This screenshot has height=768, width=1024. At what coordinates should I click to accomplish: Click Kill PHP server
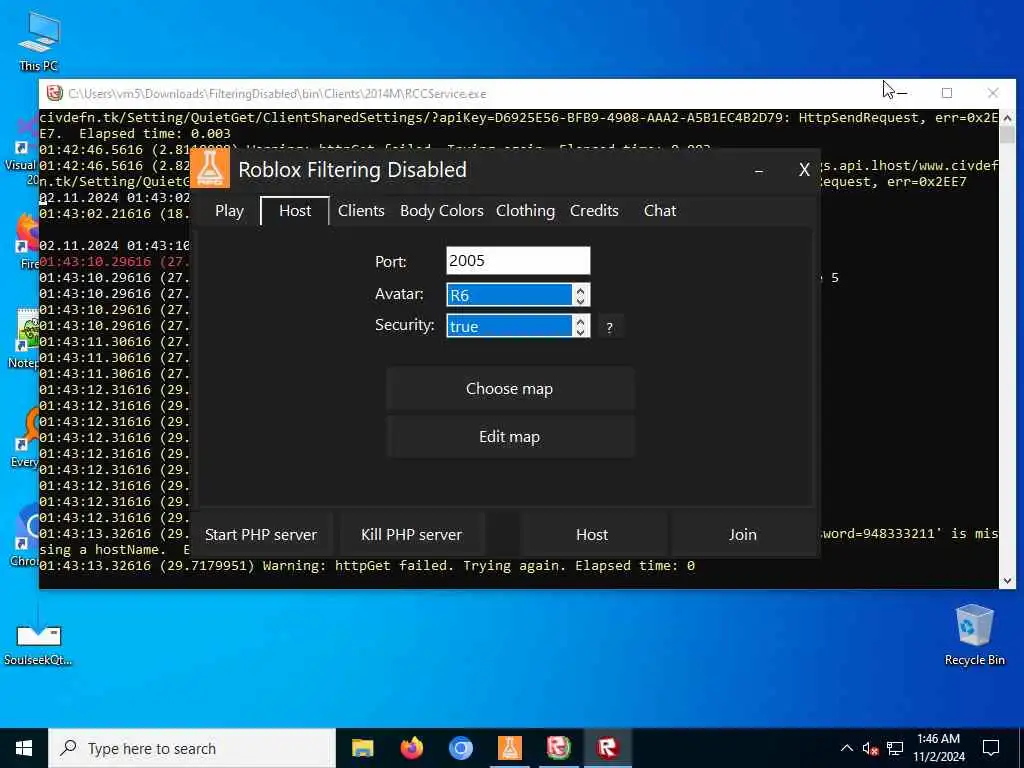411,534
